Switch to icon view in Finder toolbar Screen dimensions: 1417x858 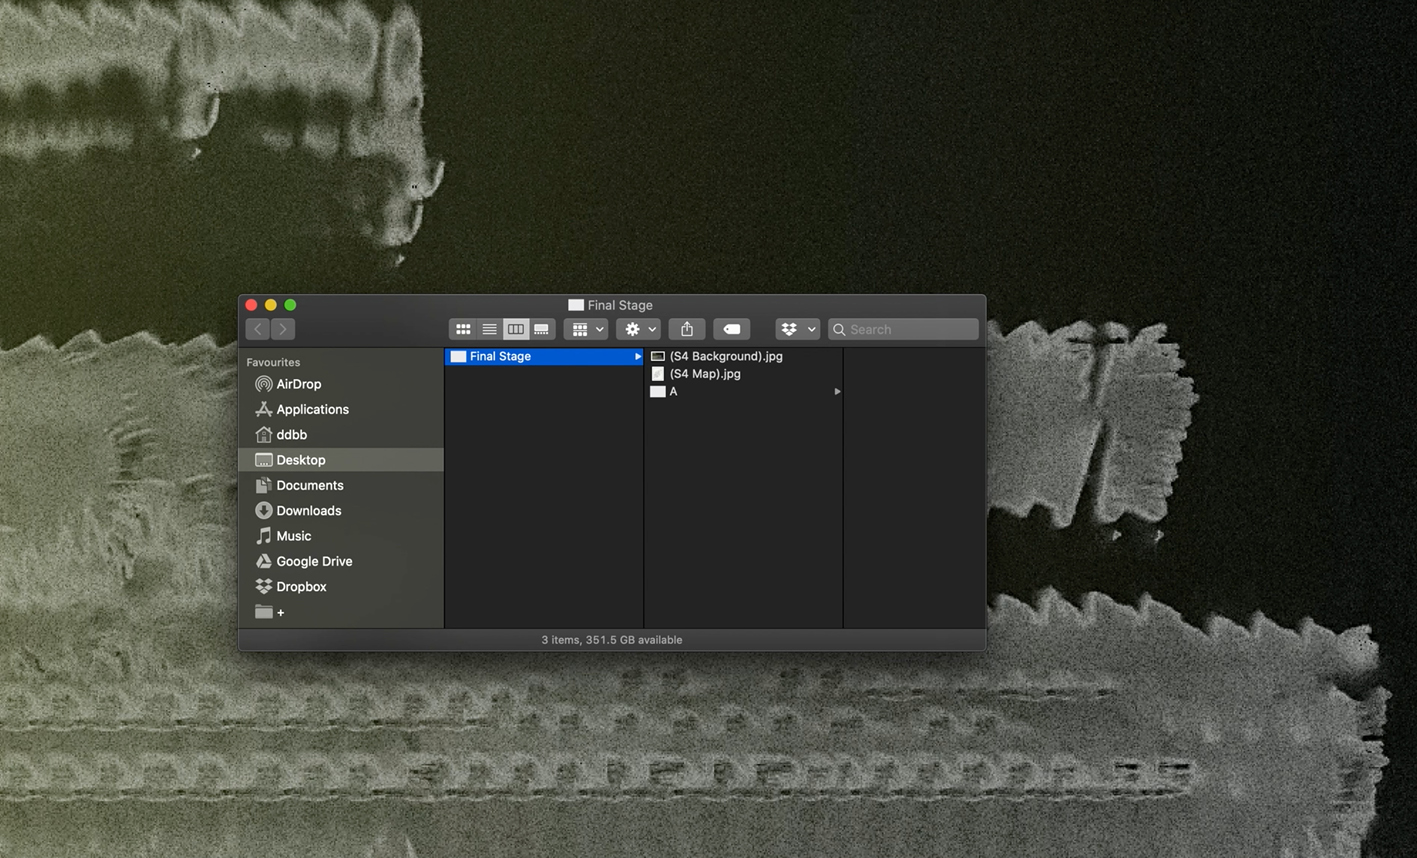coord(463,329)
